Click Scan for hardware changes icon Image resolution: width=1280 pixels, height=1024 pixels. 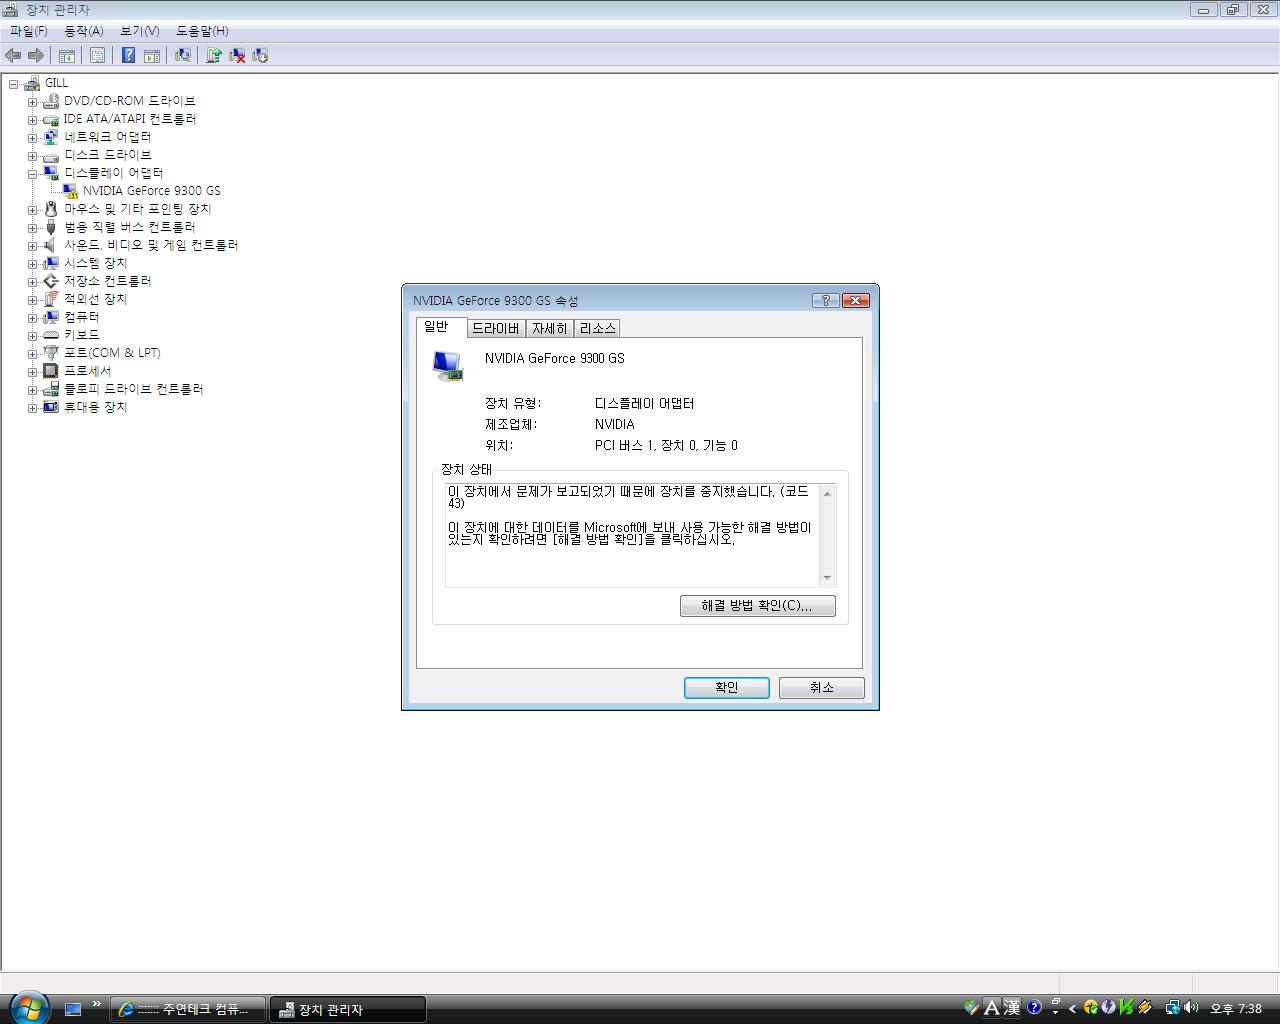coord(182,56)
